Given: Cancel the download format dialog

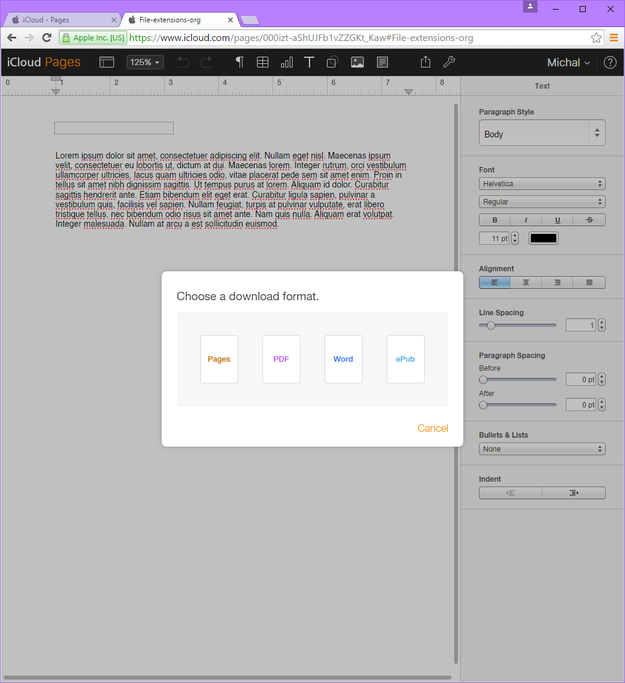Looking at the screenshot, I should click(x=432, y=428).
